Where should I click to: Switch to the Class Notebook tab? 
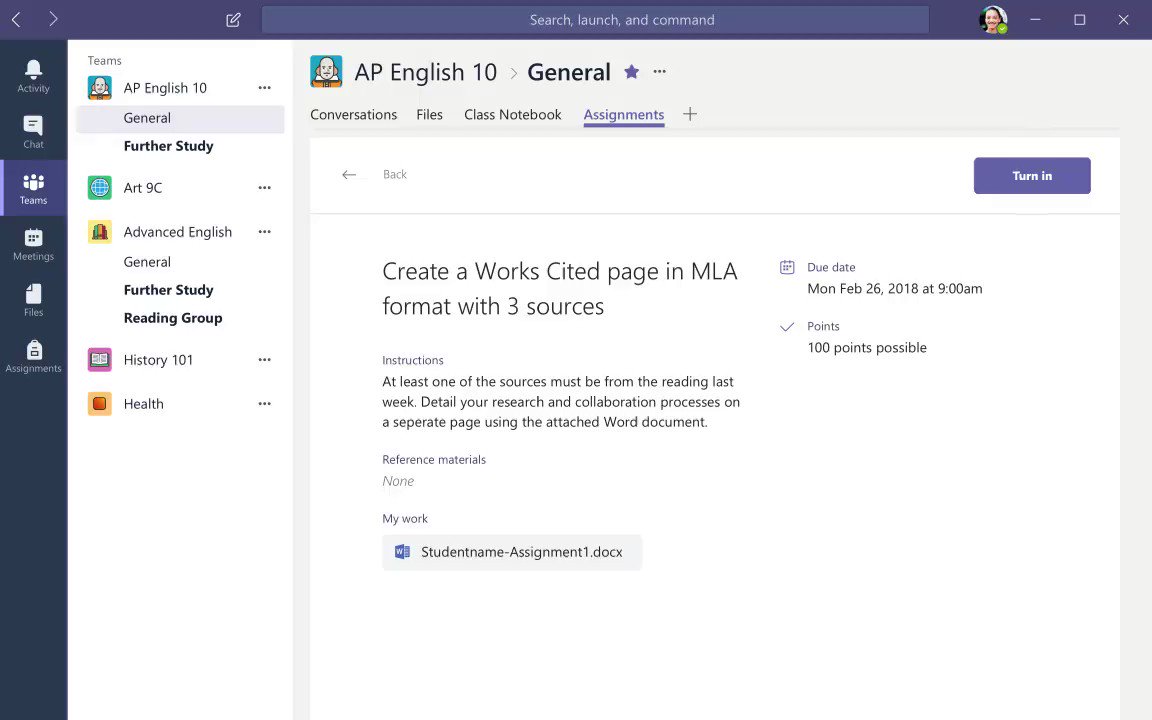pyautogui.click(x=513, y=115)
